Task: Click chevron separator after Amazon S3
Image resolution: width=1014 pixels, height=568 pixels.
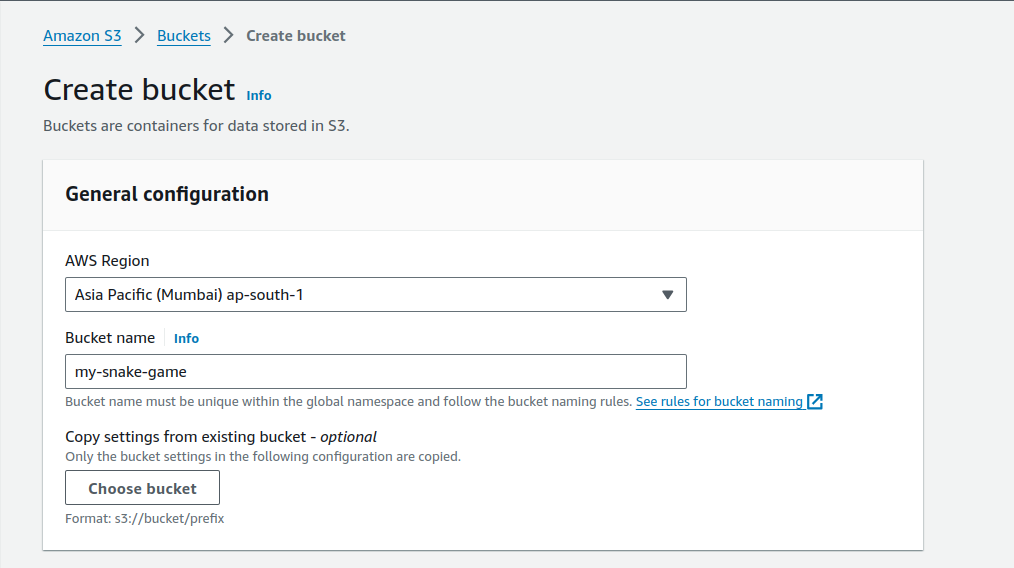Action: coord(139,35)
